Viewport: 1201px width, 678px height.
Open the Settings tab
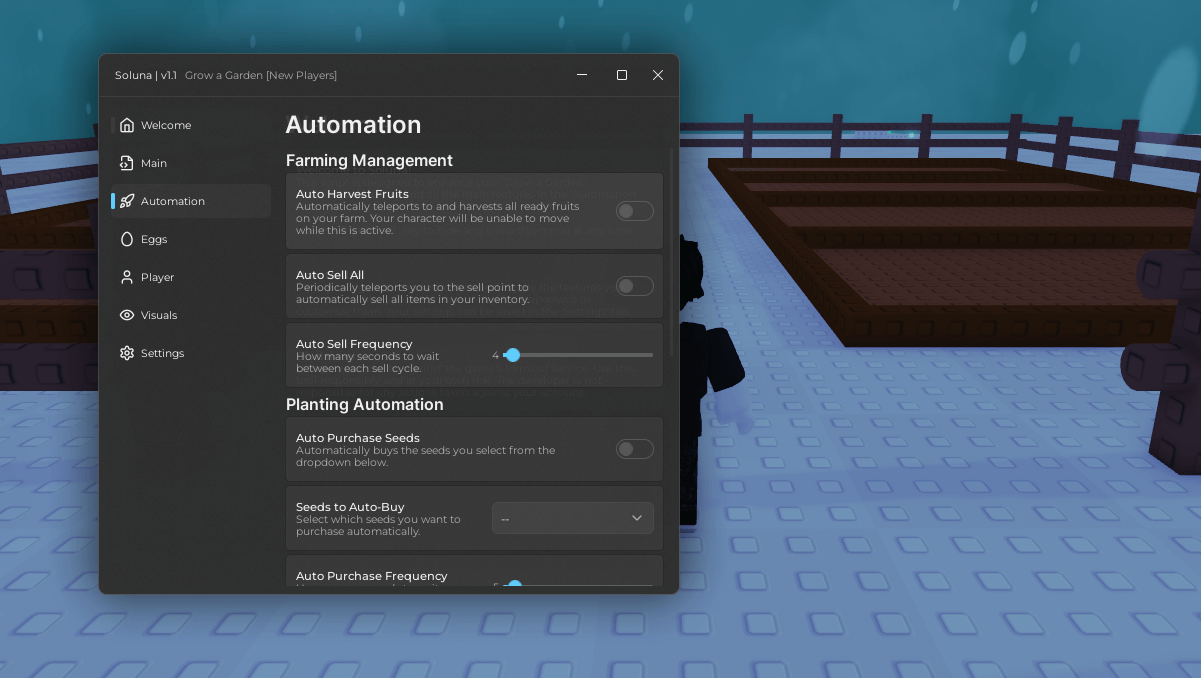(190, 353)
